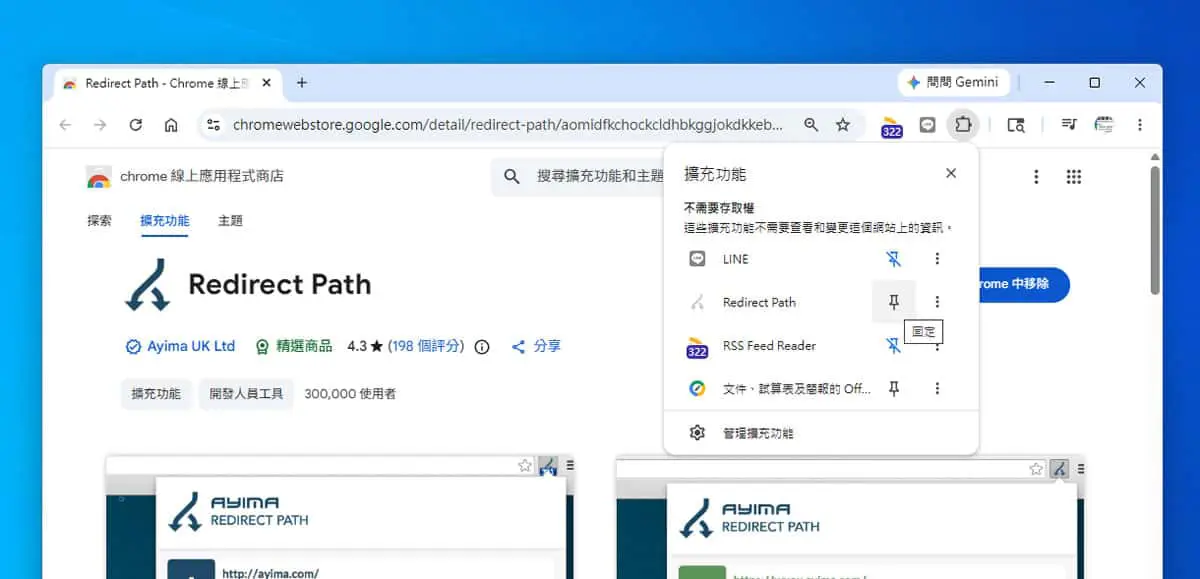Image resolution: width=1200 pixels, height=579 pixels.
Task: Open the web store three-dot menu
Action: coord(1036,177)
